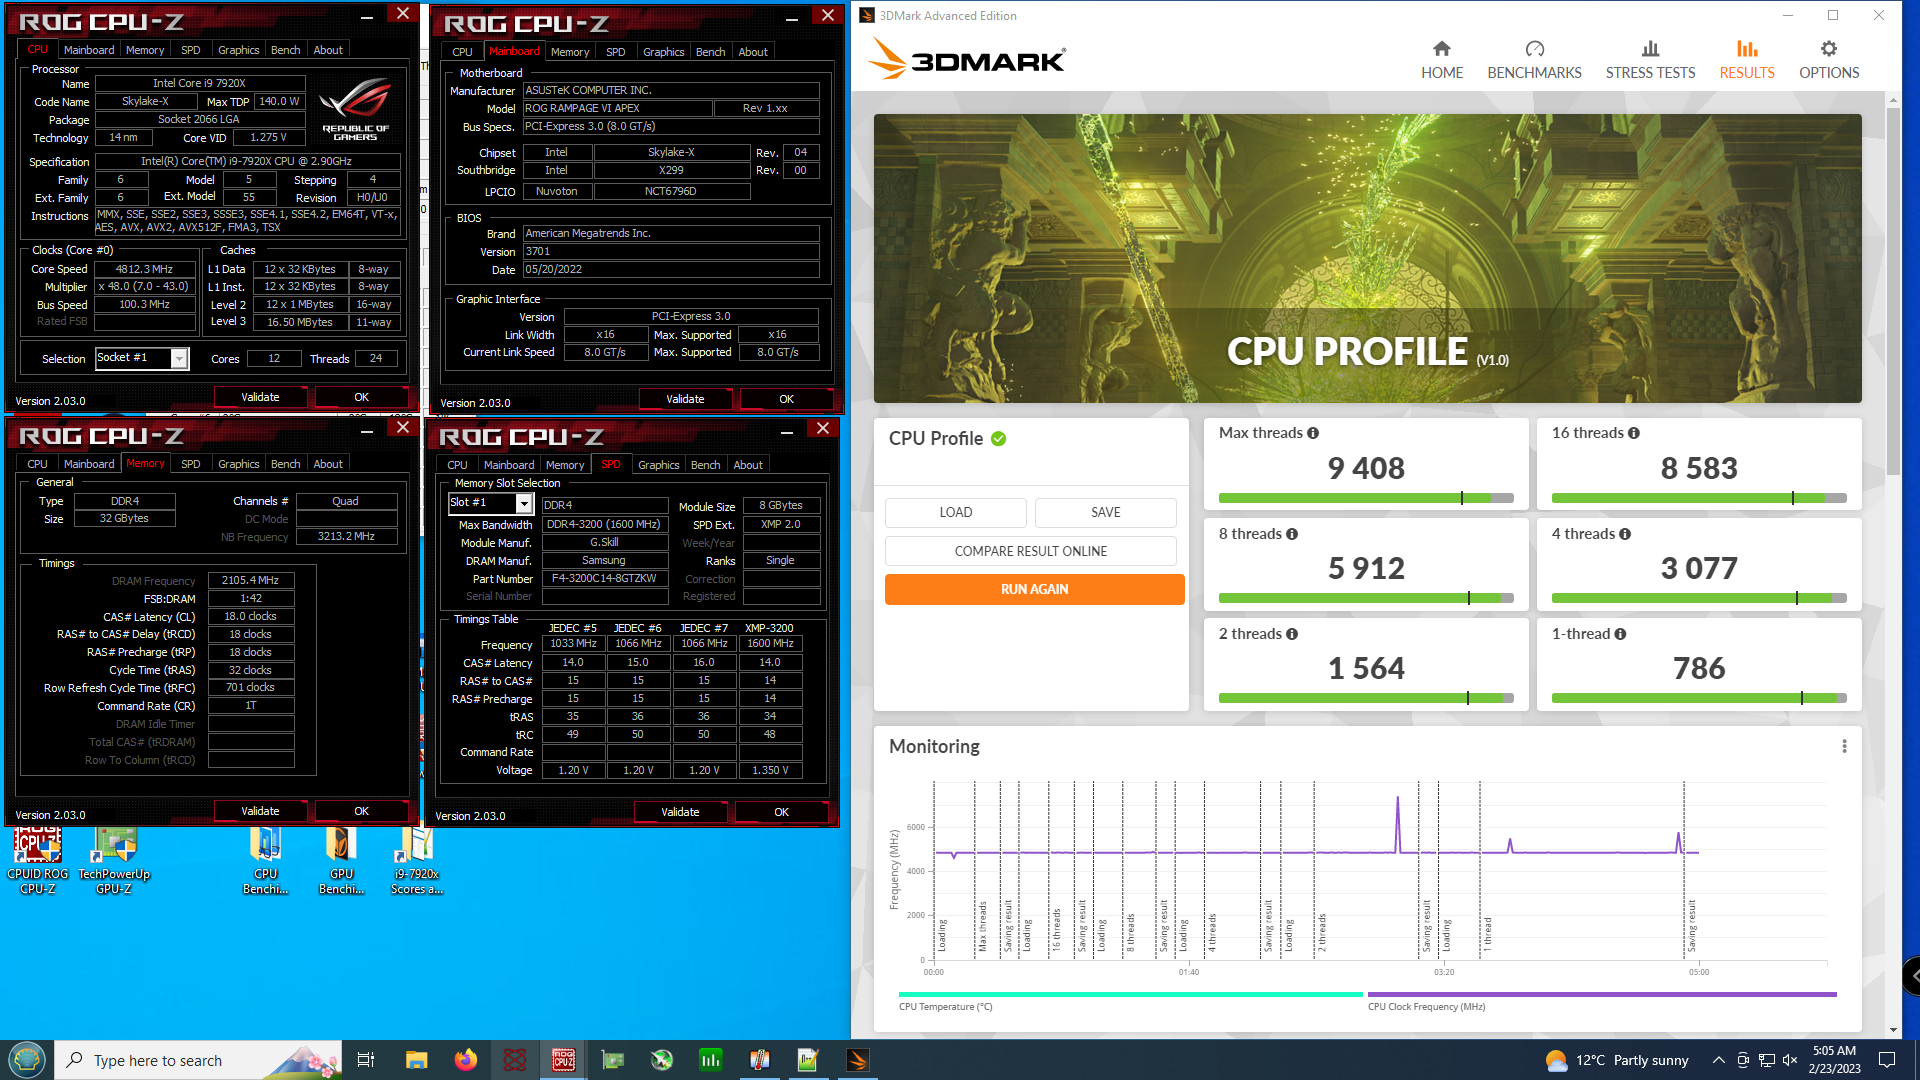Screen dimensions: 1920x1080
Task: Click the DRAM Frequency 2105.4 MHz value
Action: (x=250, y=580)
